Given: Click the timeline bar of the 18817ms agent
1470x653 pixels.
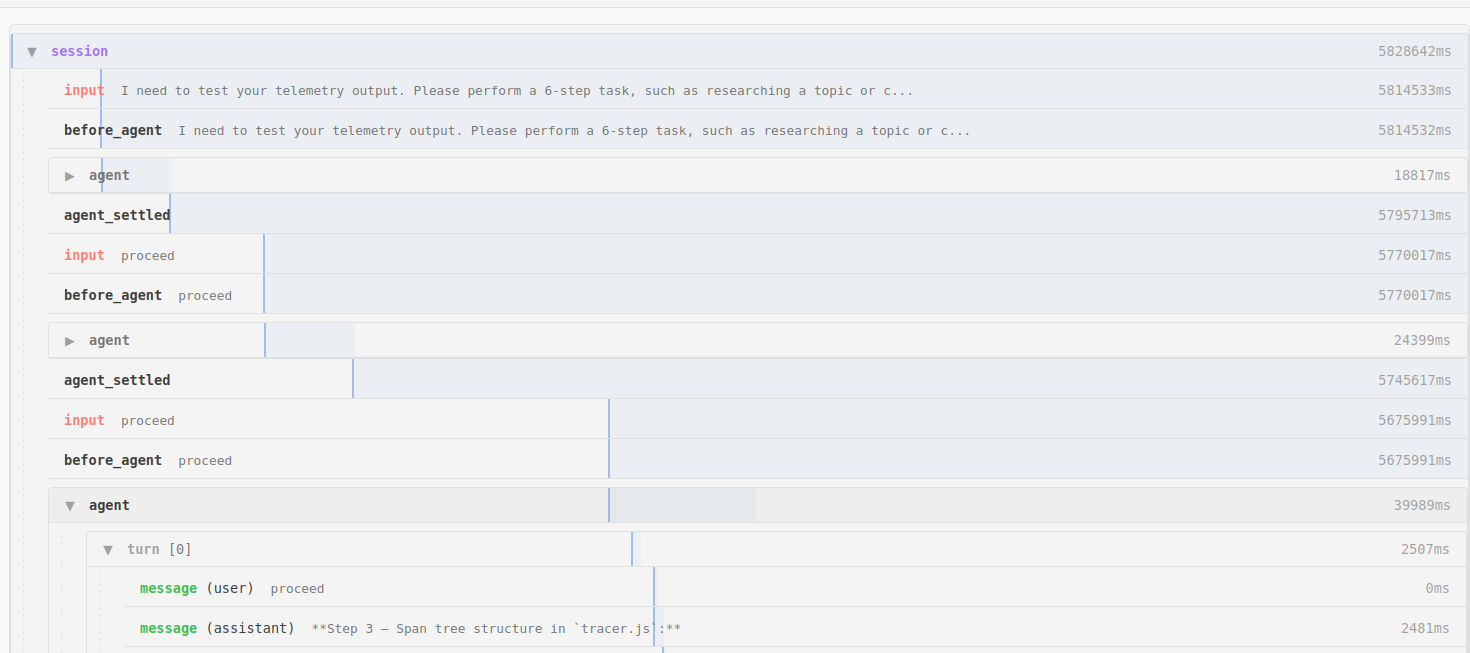Looking at the screenshot, I should (x=136, y=175).
